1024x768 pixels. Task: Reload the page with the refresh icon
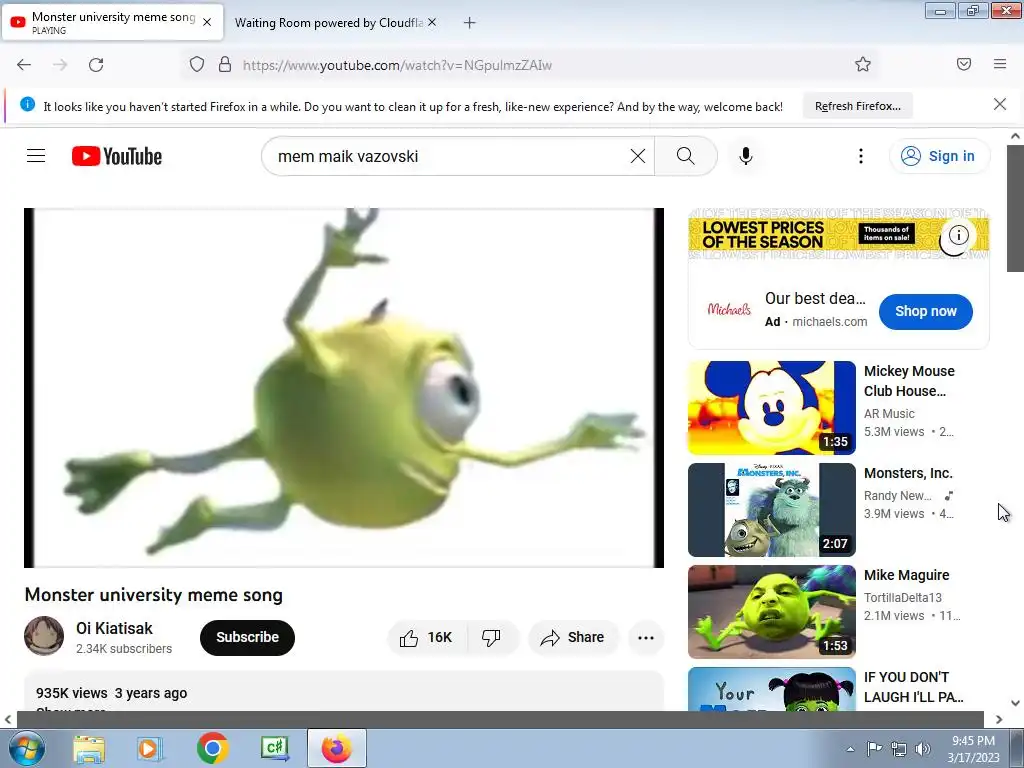[x=96, y=65]
